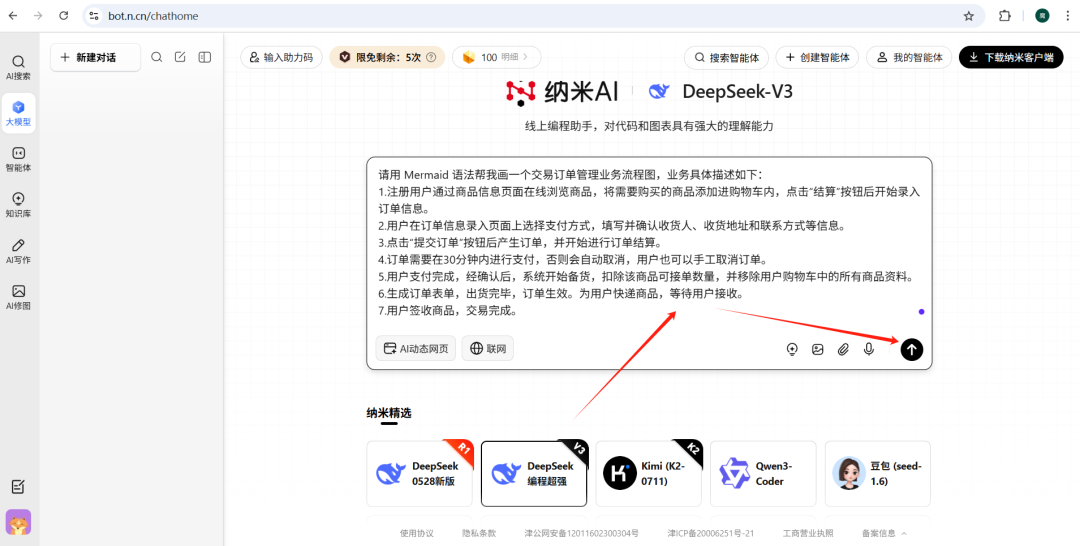
Task: Click the image upload icon
Action: coord(818,349)
